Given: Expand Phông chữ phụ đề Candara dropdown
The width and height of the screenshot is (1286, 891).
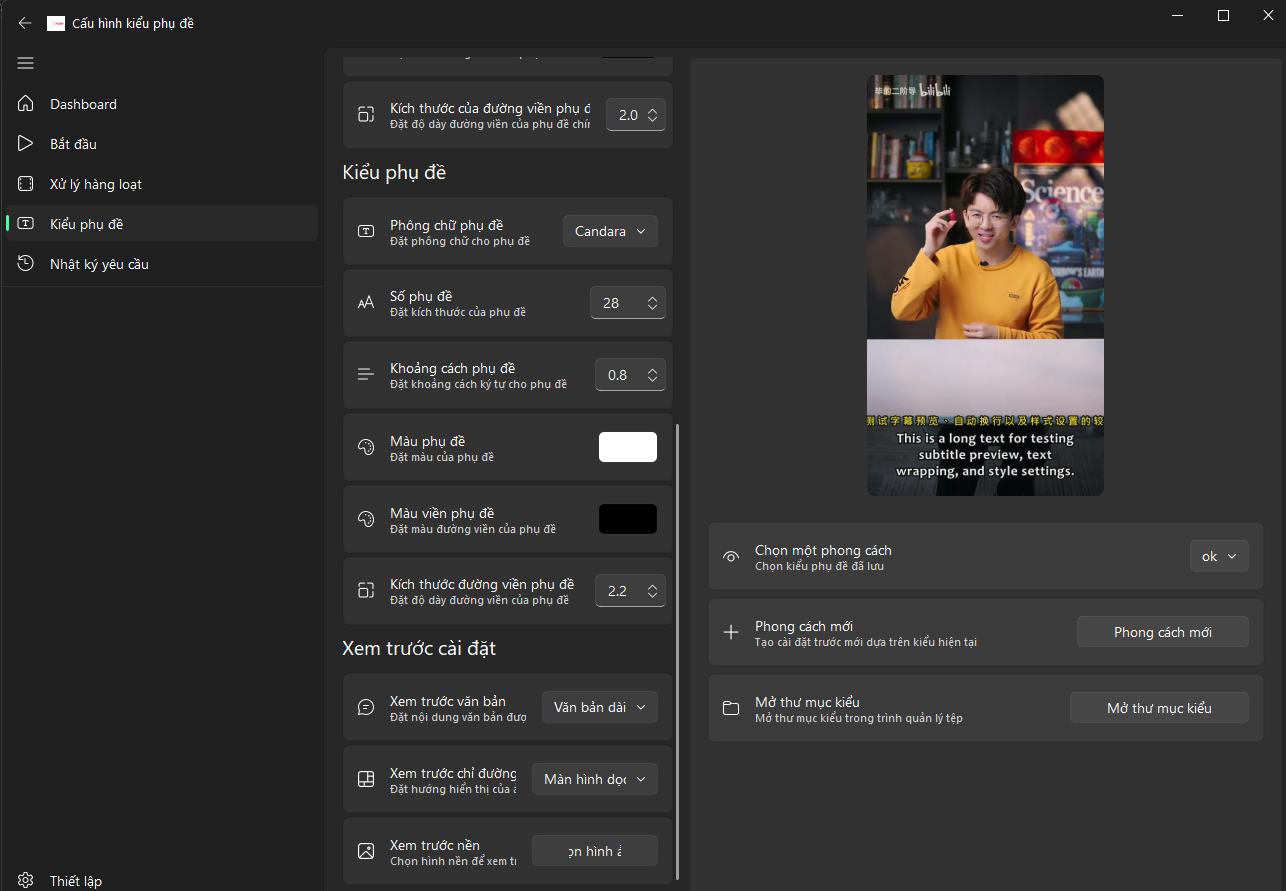Looking at the screenshot, I should tap(610, 231).
